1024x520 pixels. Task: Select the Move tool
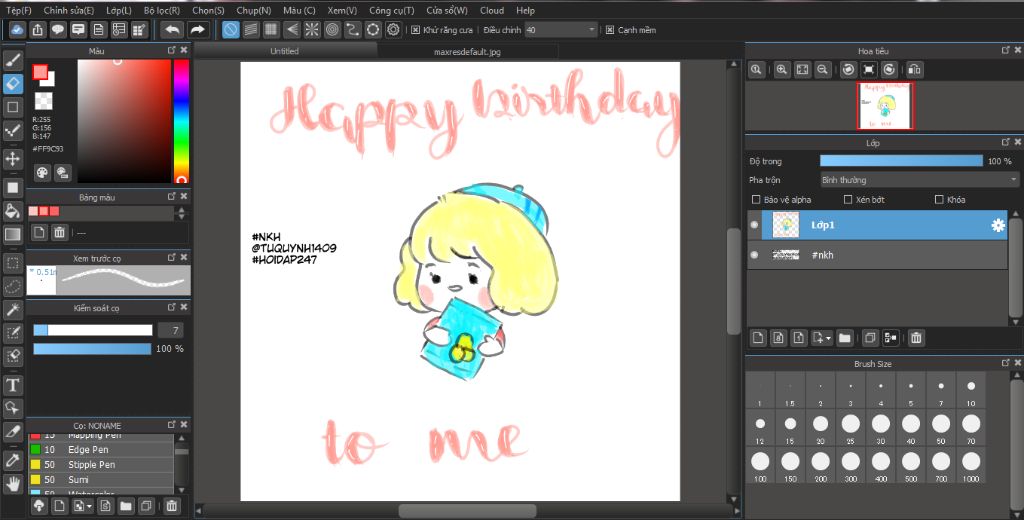click(13, 159)
